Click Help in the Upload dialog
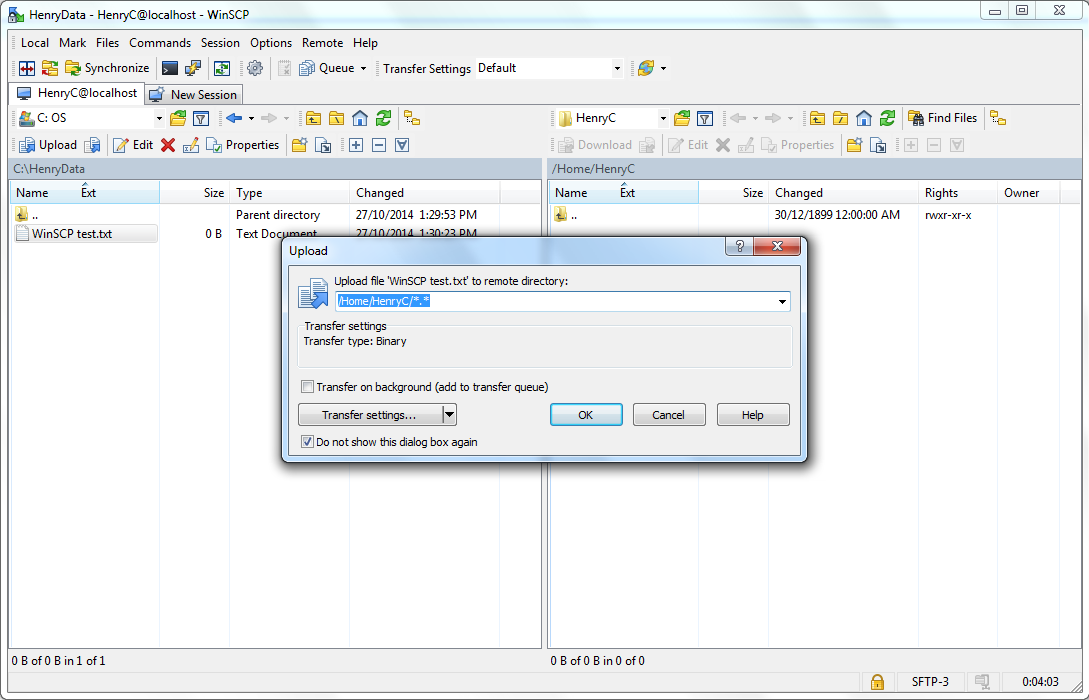1089x700 pixels. point(753,415)
